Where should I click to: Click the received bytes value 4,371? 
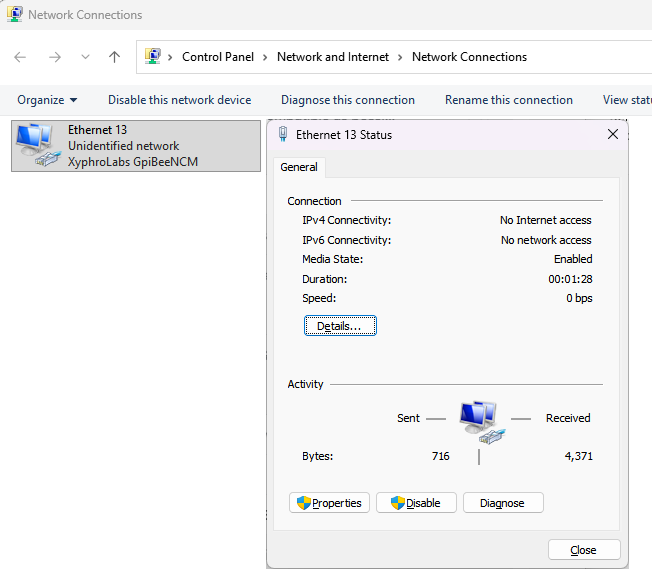578,456
